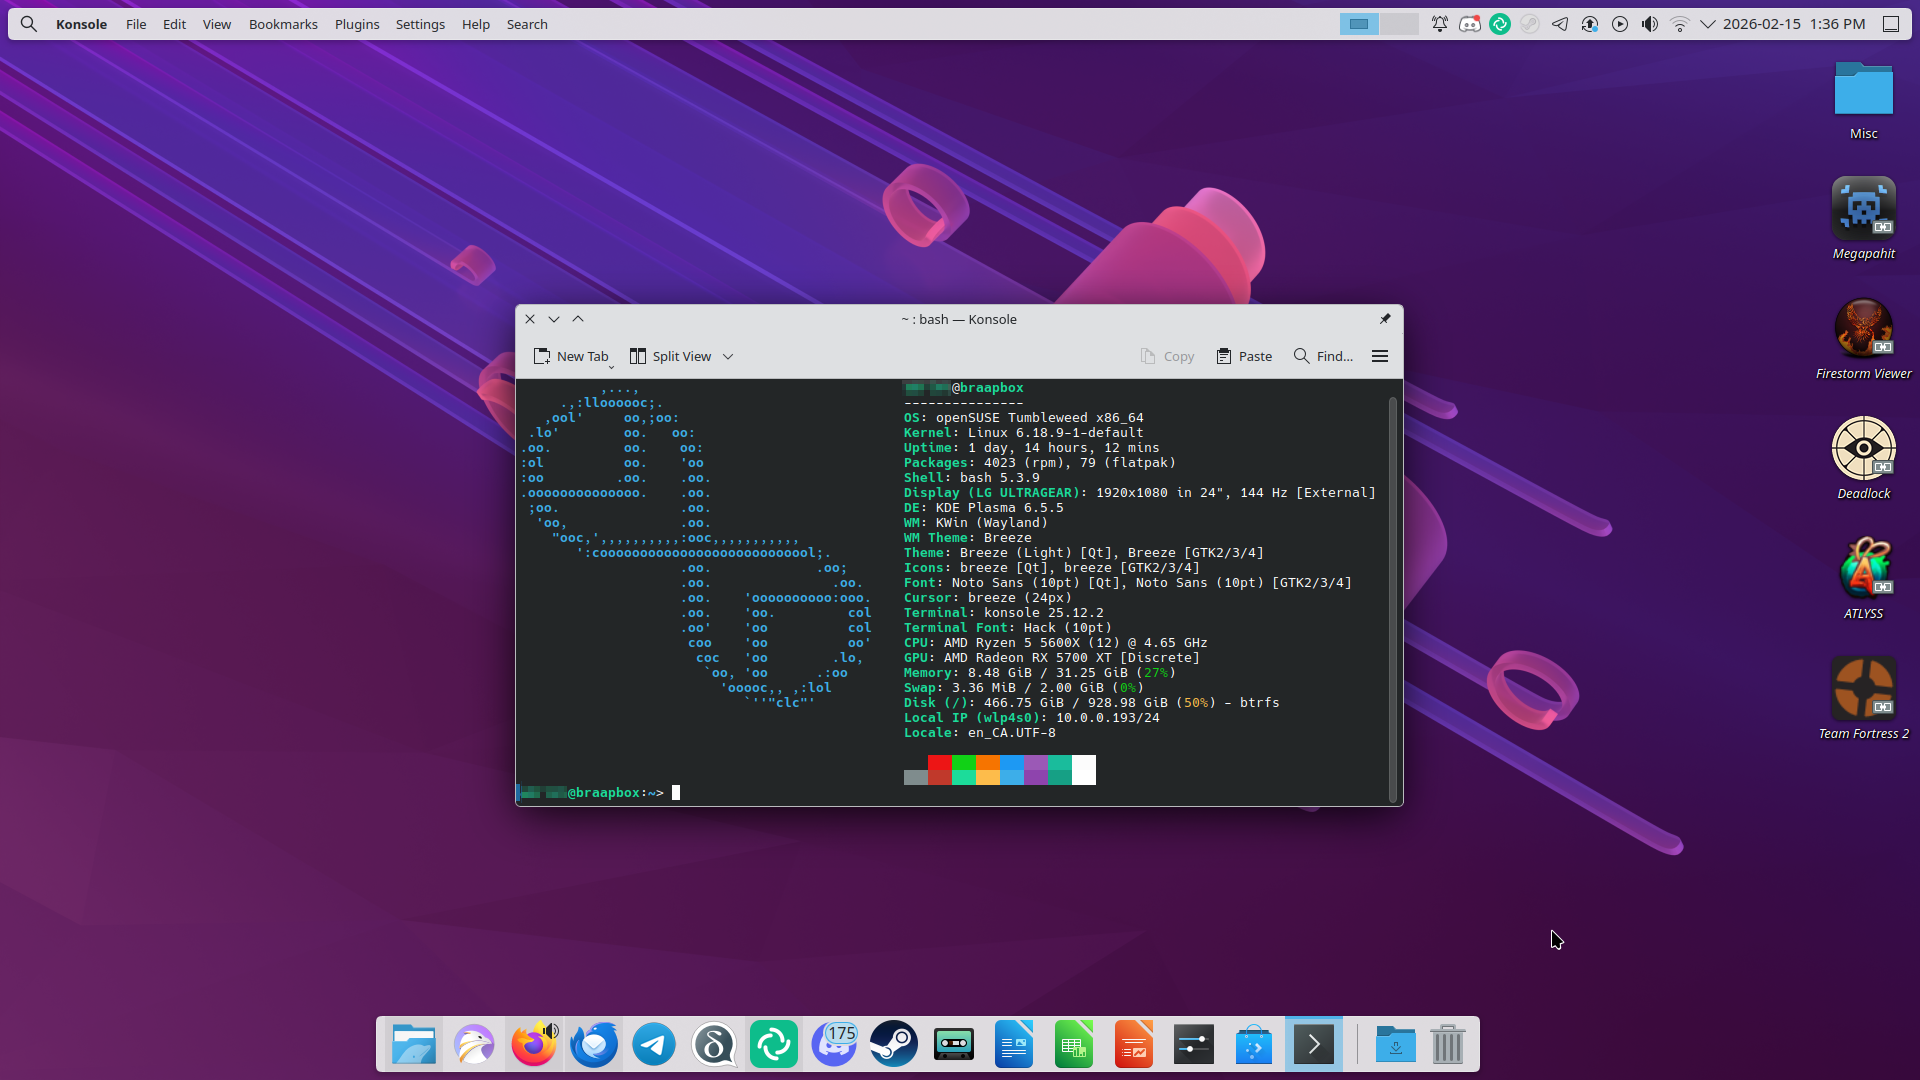The height and width of the screenshot is (1080, 1920).
Task: Click the red color block in terminal
Action: 939,764
